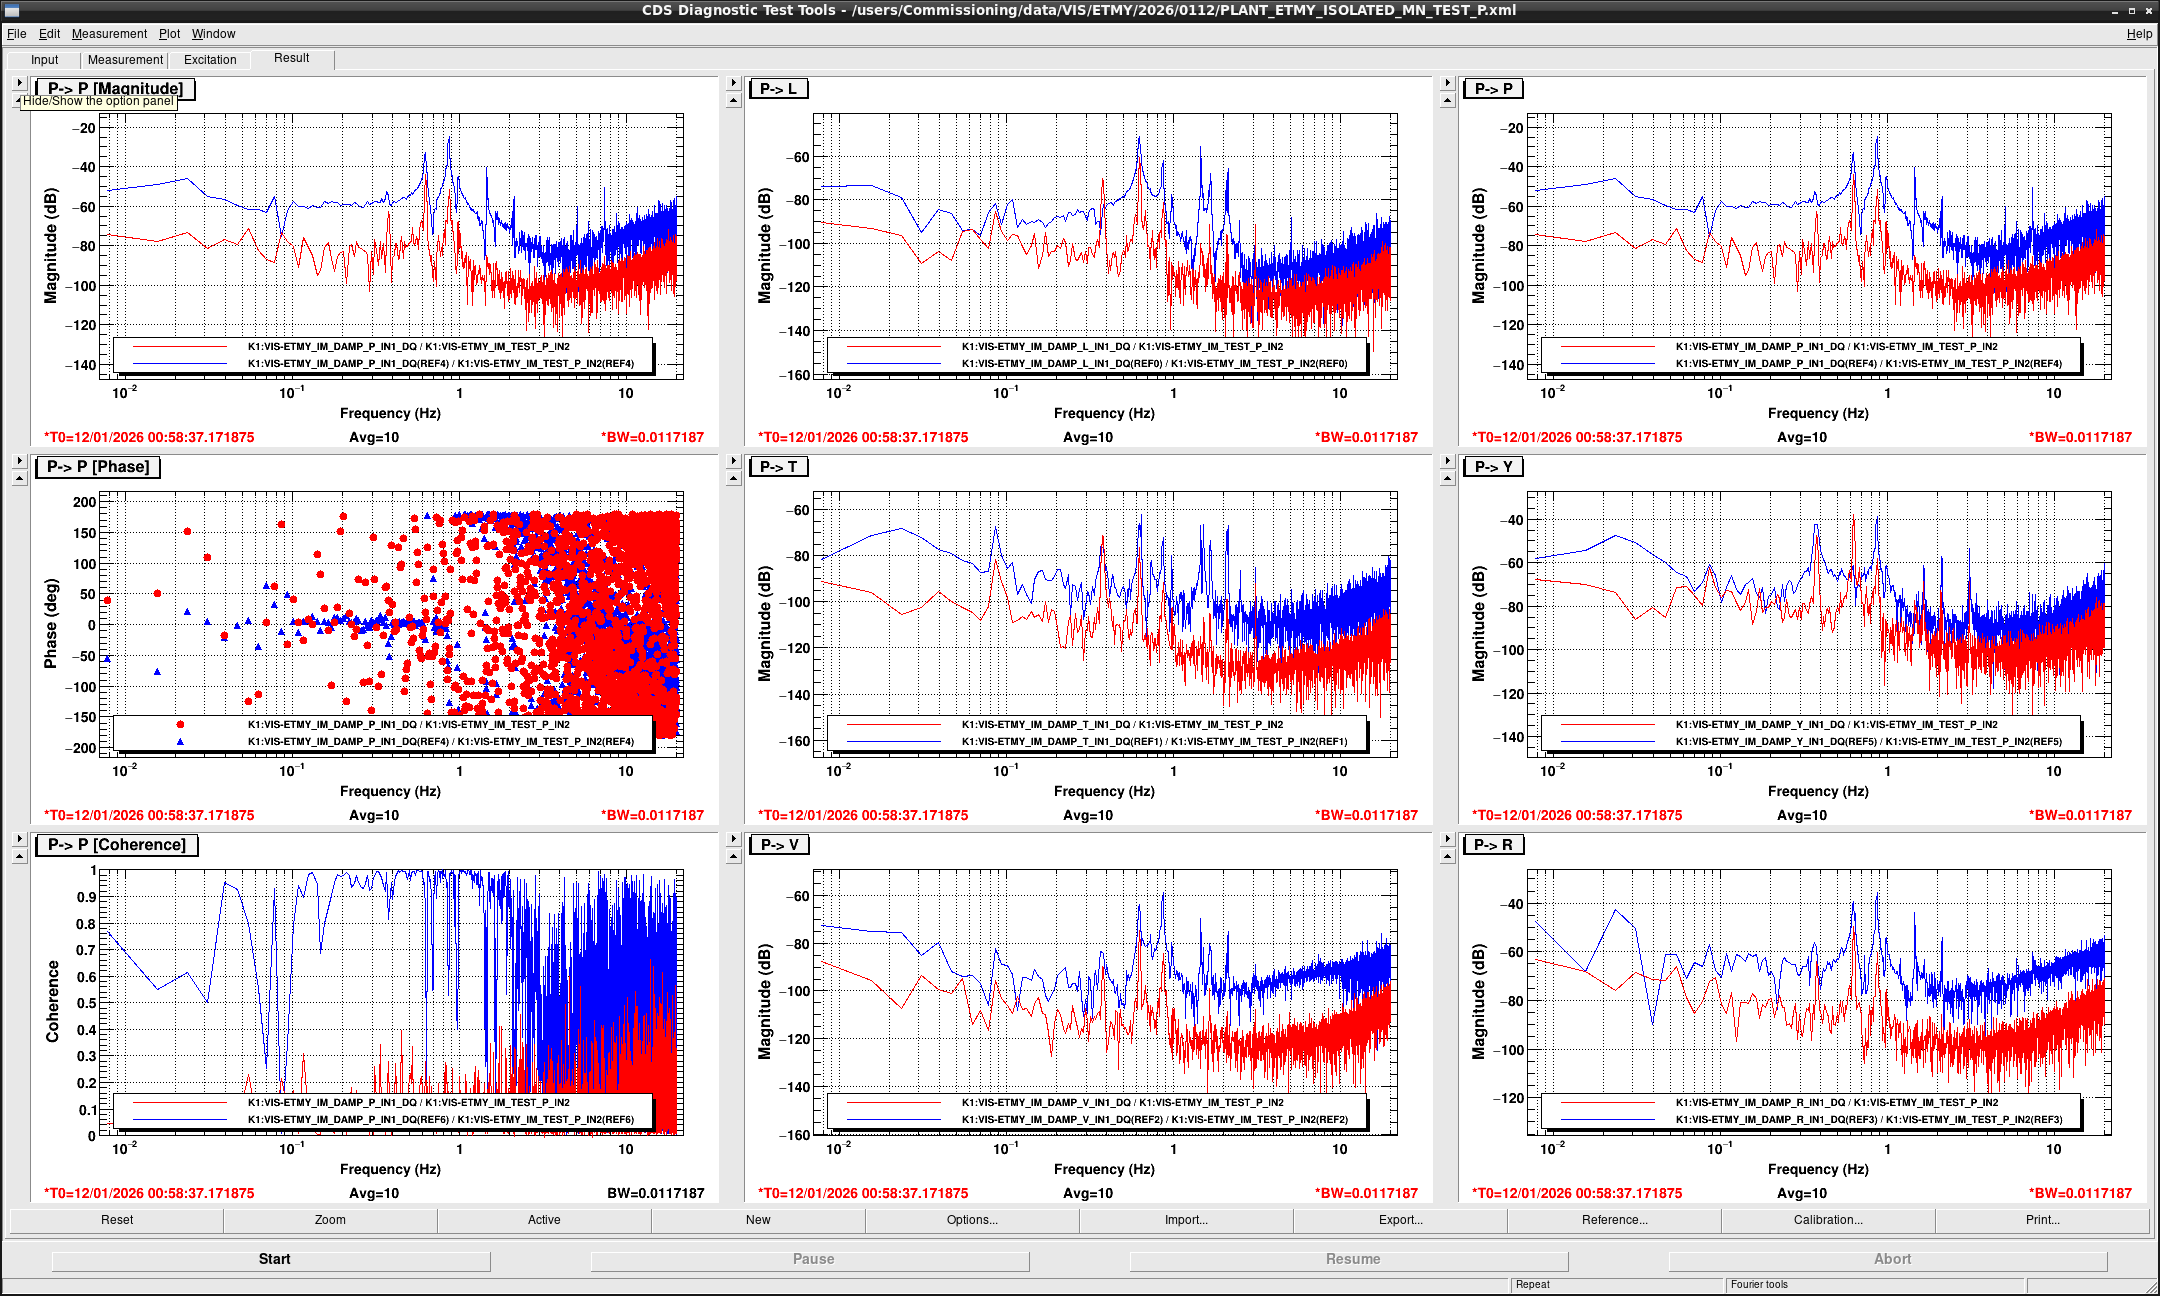Screen dimensions: 2160x1296
Task: Click up-arrow icon beside P-> Y plot title
Action: (1447, 479)
